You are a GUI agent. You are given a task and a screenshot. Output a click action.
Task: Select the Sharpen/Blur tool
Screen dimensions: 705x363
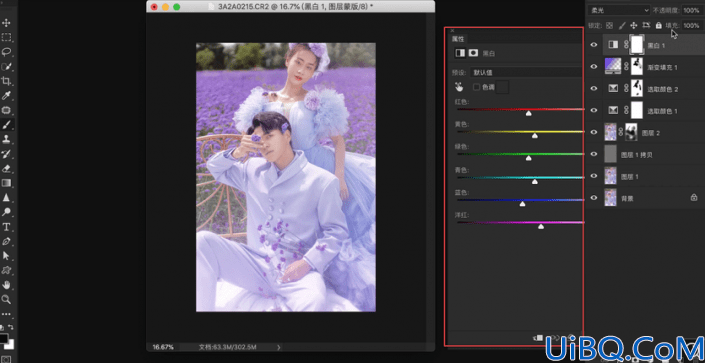click(6, 197)
